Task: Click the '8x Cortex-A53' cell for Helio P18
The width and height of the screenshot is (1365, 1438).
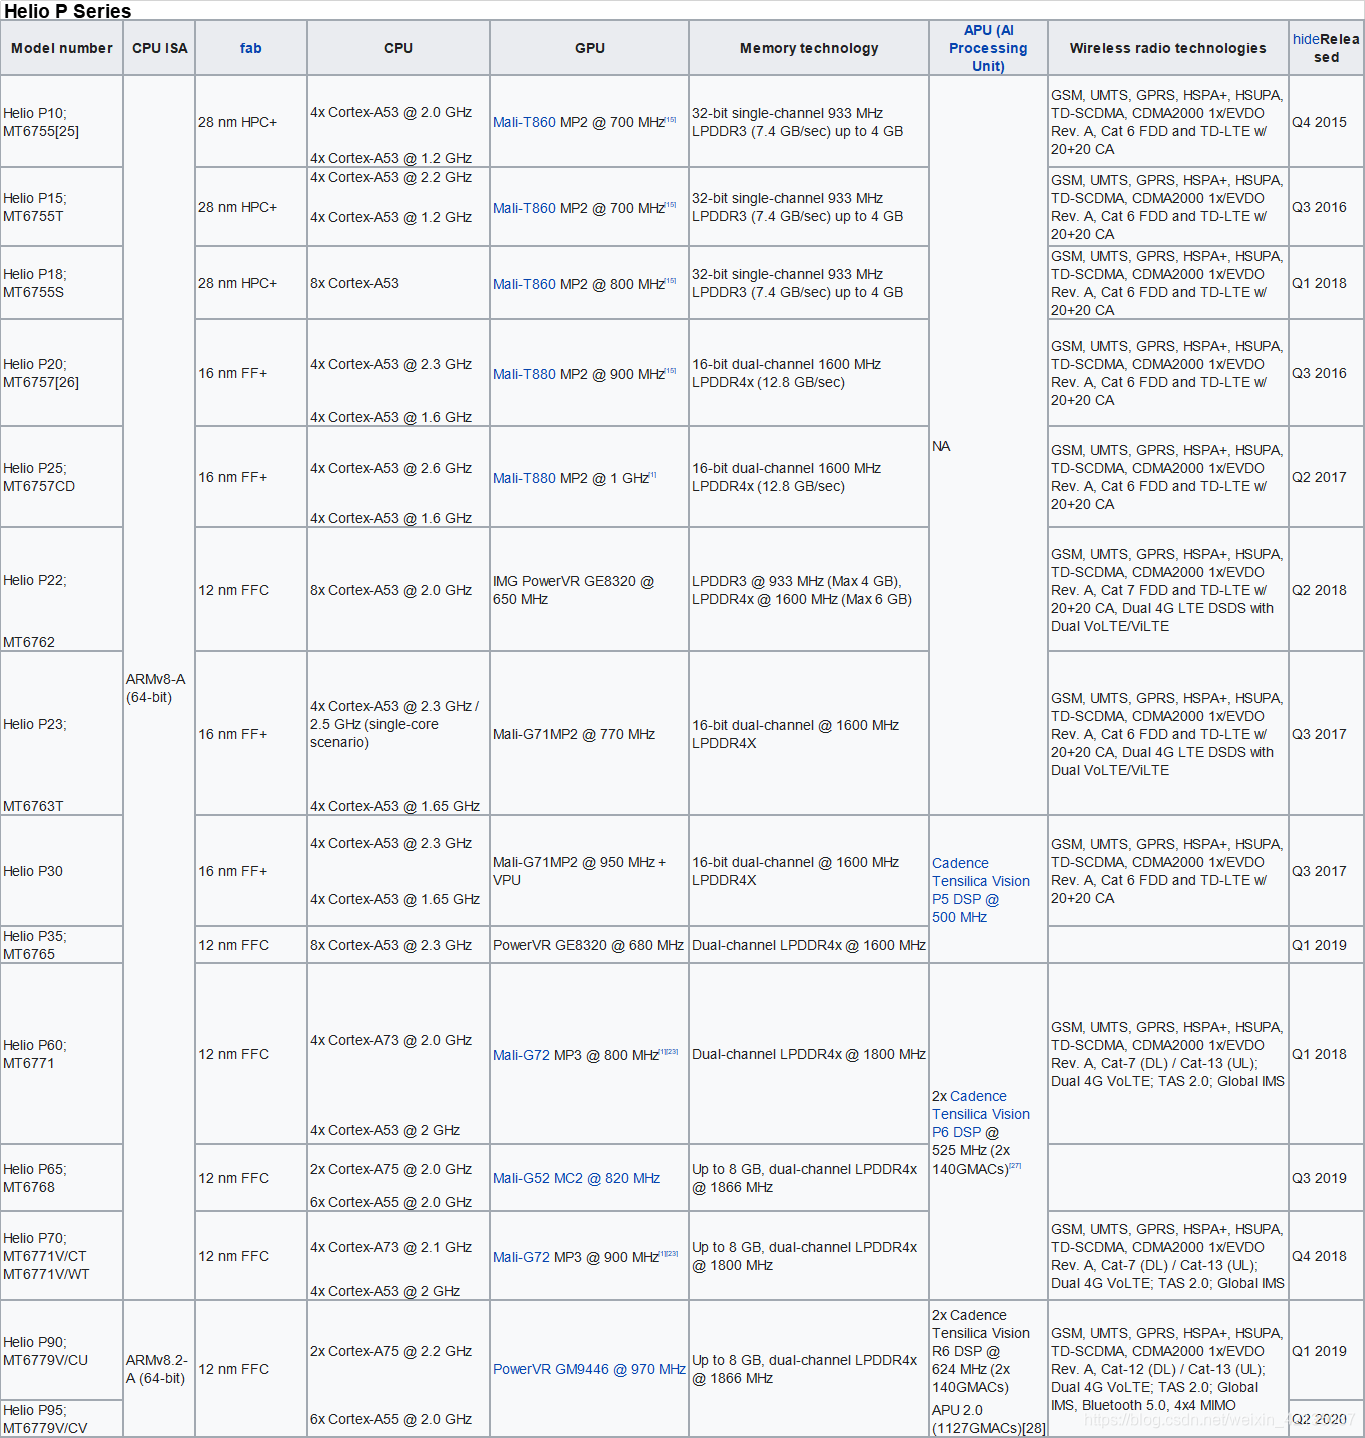Action: [398, 283]
